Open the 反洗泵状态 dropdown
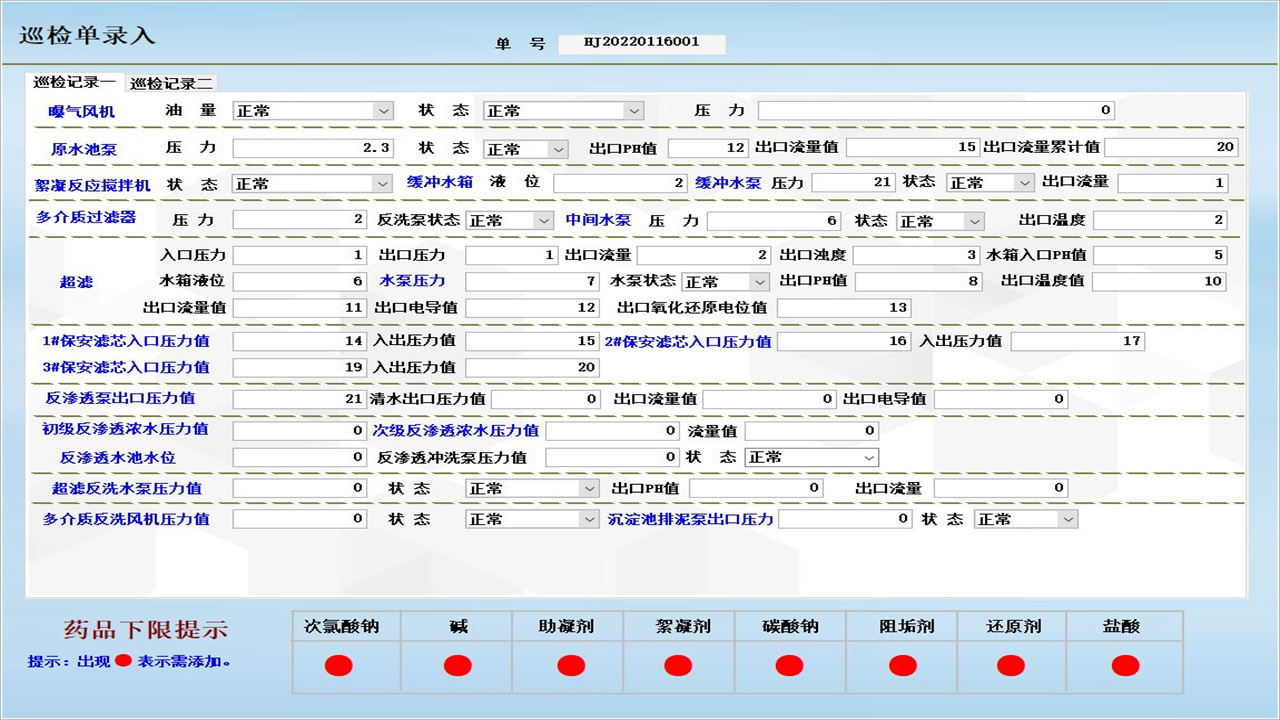 tap(543, 221)
